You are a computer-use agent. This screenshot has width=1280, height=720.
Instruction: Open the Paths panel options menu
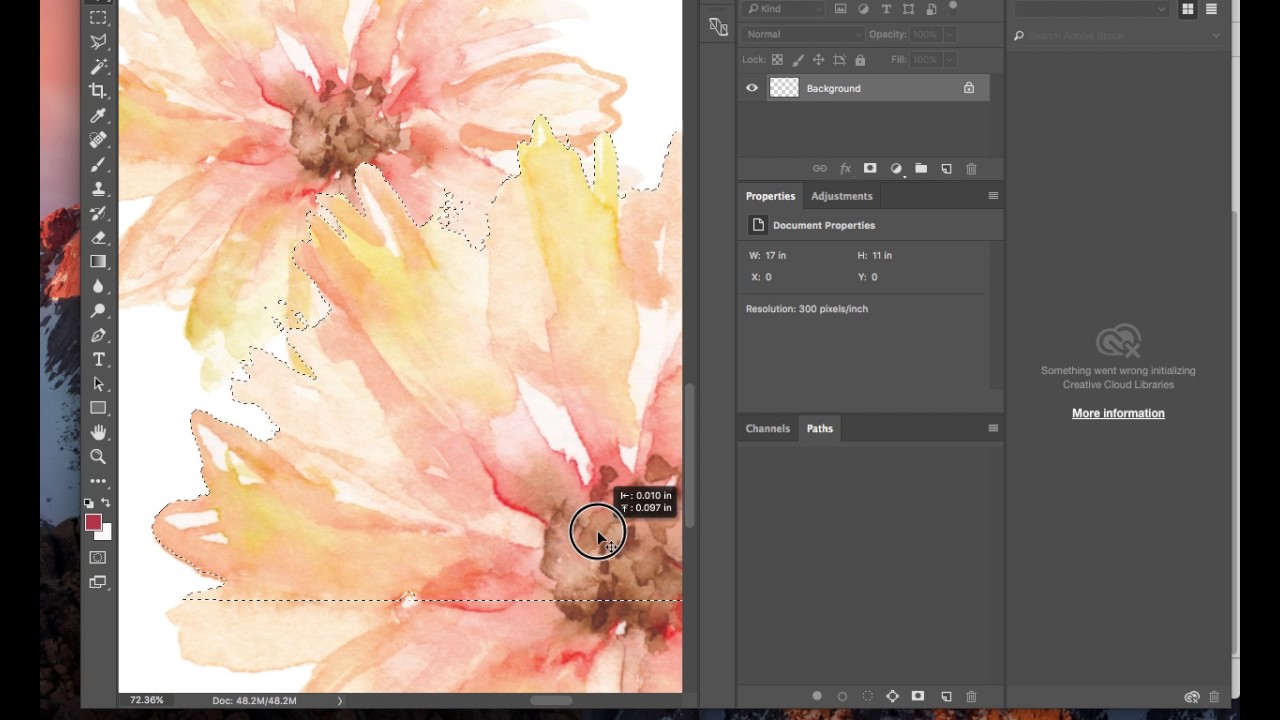click(993, 428)
